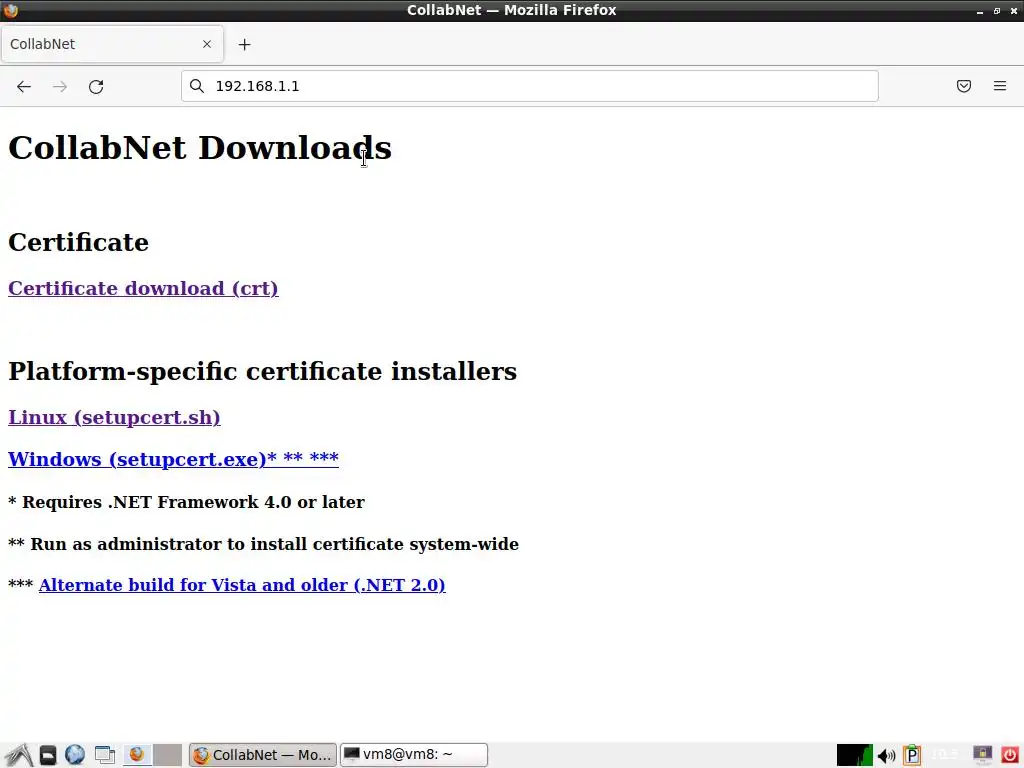Screen dimensions: 1024x768
Task: Click the Certificate section heading
Action: pyautogui.click(x=78, y=242)
